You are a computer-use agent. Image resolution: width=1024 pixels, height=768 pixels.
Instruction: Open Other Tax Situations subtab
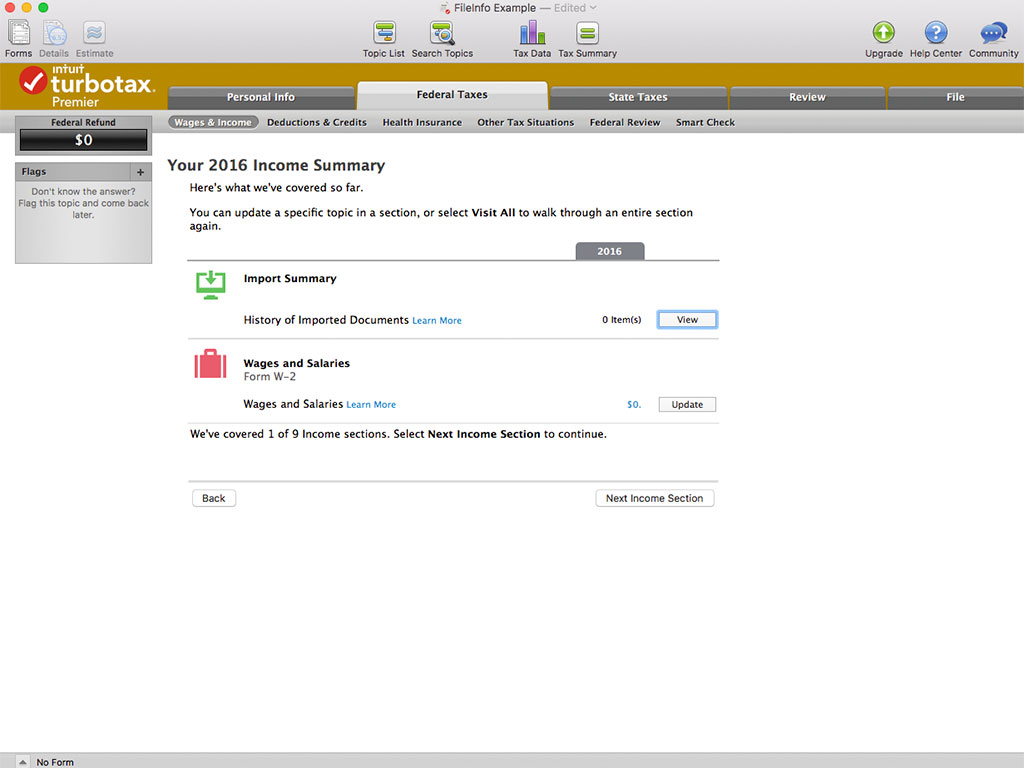526,122
